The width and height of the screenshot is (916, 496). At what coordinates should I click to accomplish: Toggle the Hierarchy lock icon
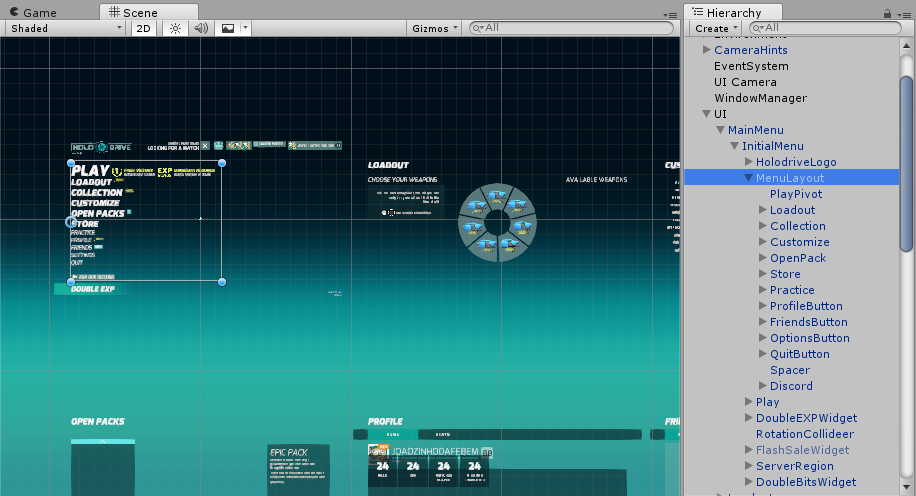point(887,13)
